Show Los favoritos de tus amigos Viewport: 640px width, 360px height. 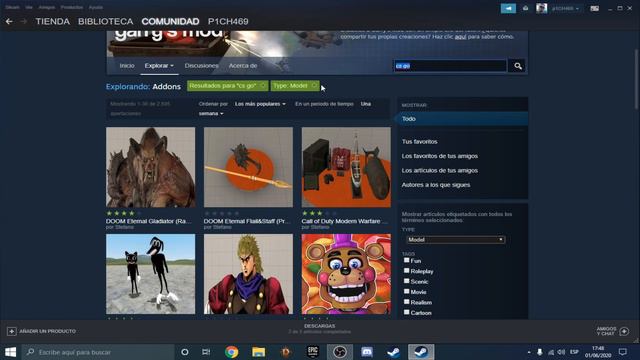point(440,156)
